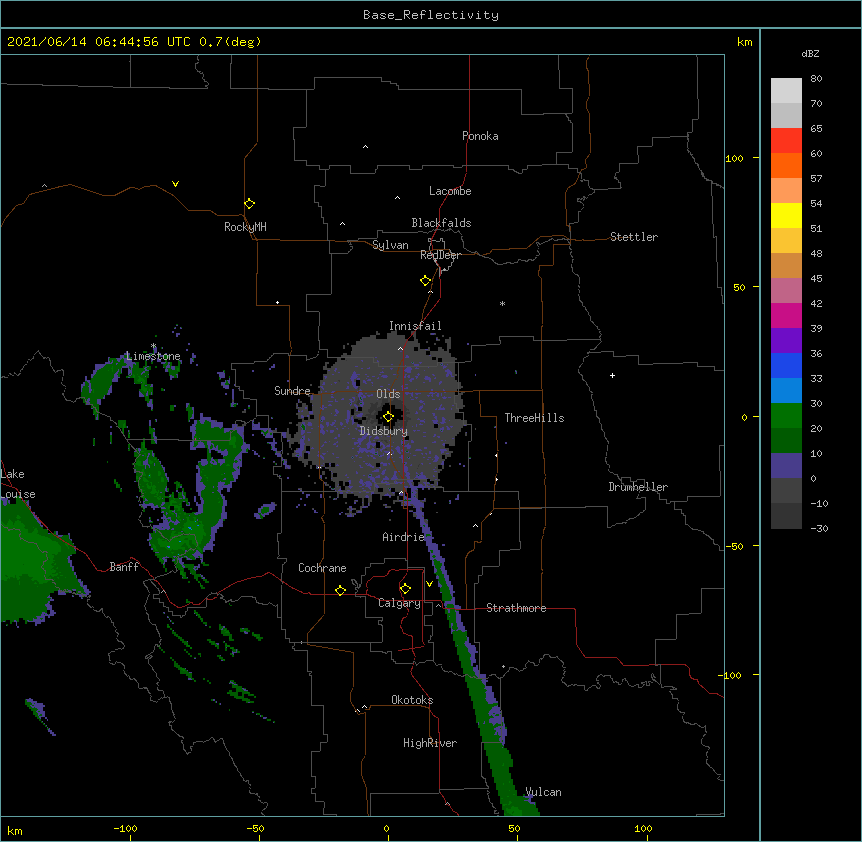Click the Banff label

(124, 567)
